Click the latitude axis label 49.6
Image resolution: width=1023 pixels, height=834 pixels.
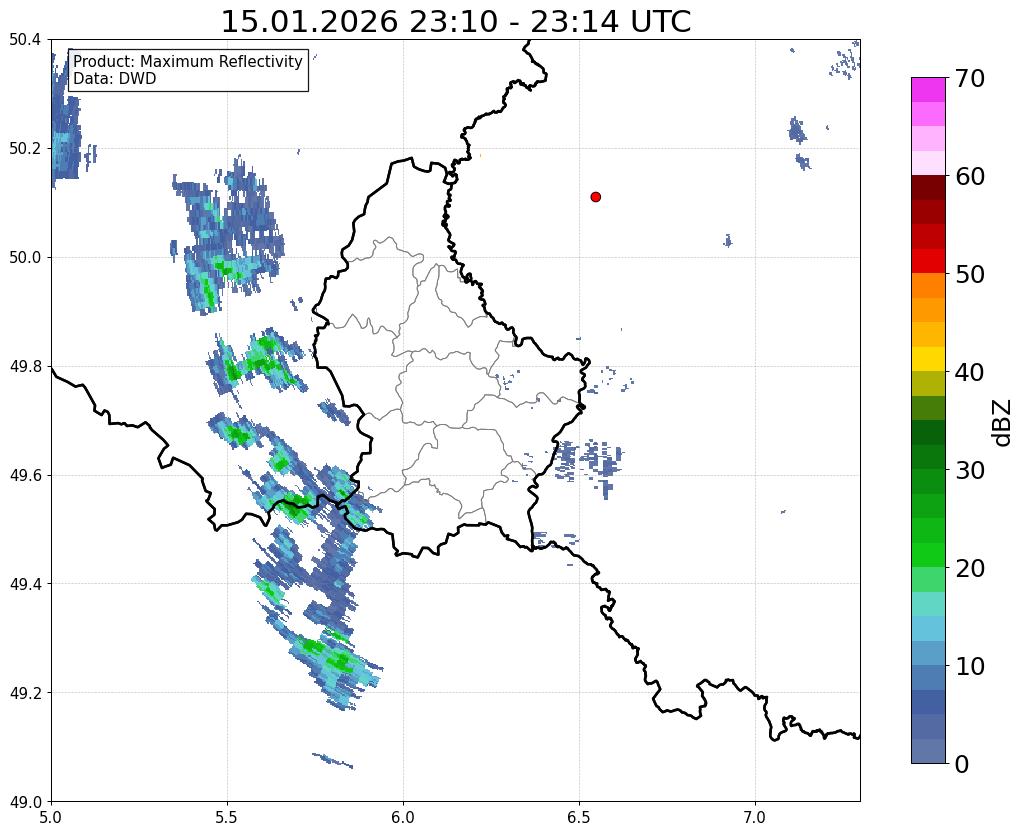25,476
